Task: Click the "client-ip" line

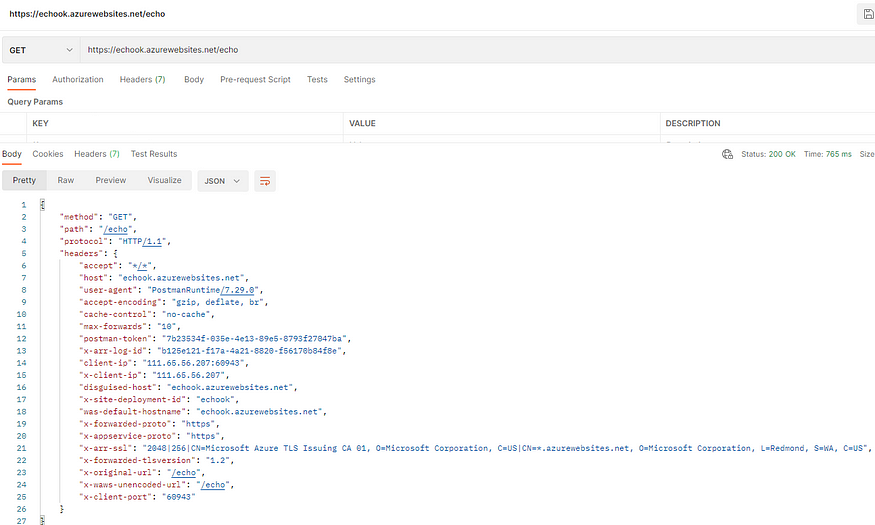Action: 164,363
